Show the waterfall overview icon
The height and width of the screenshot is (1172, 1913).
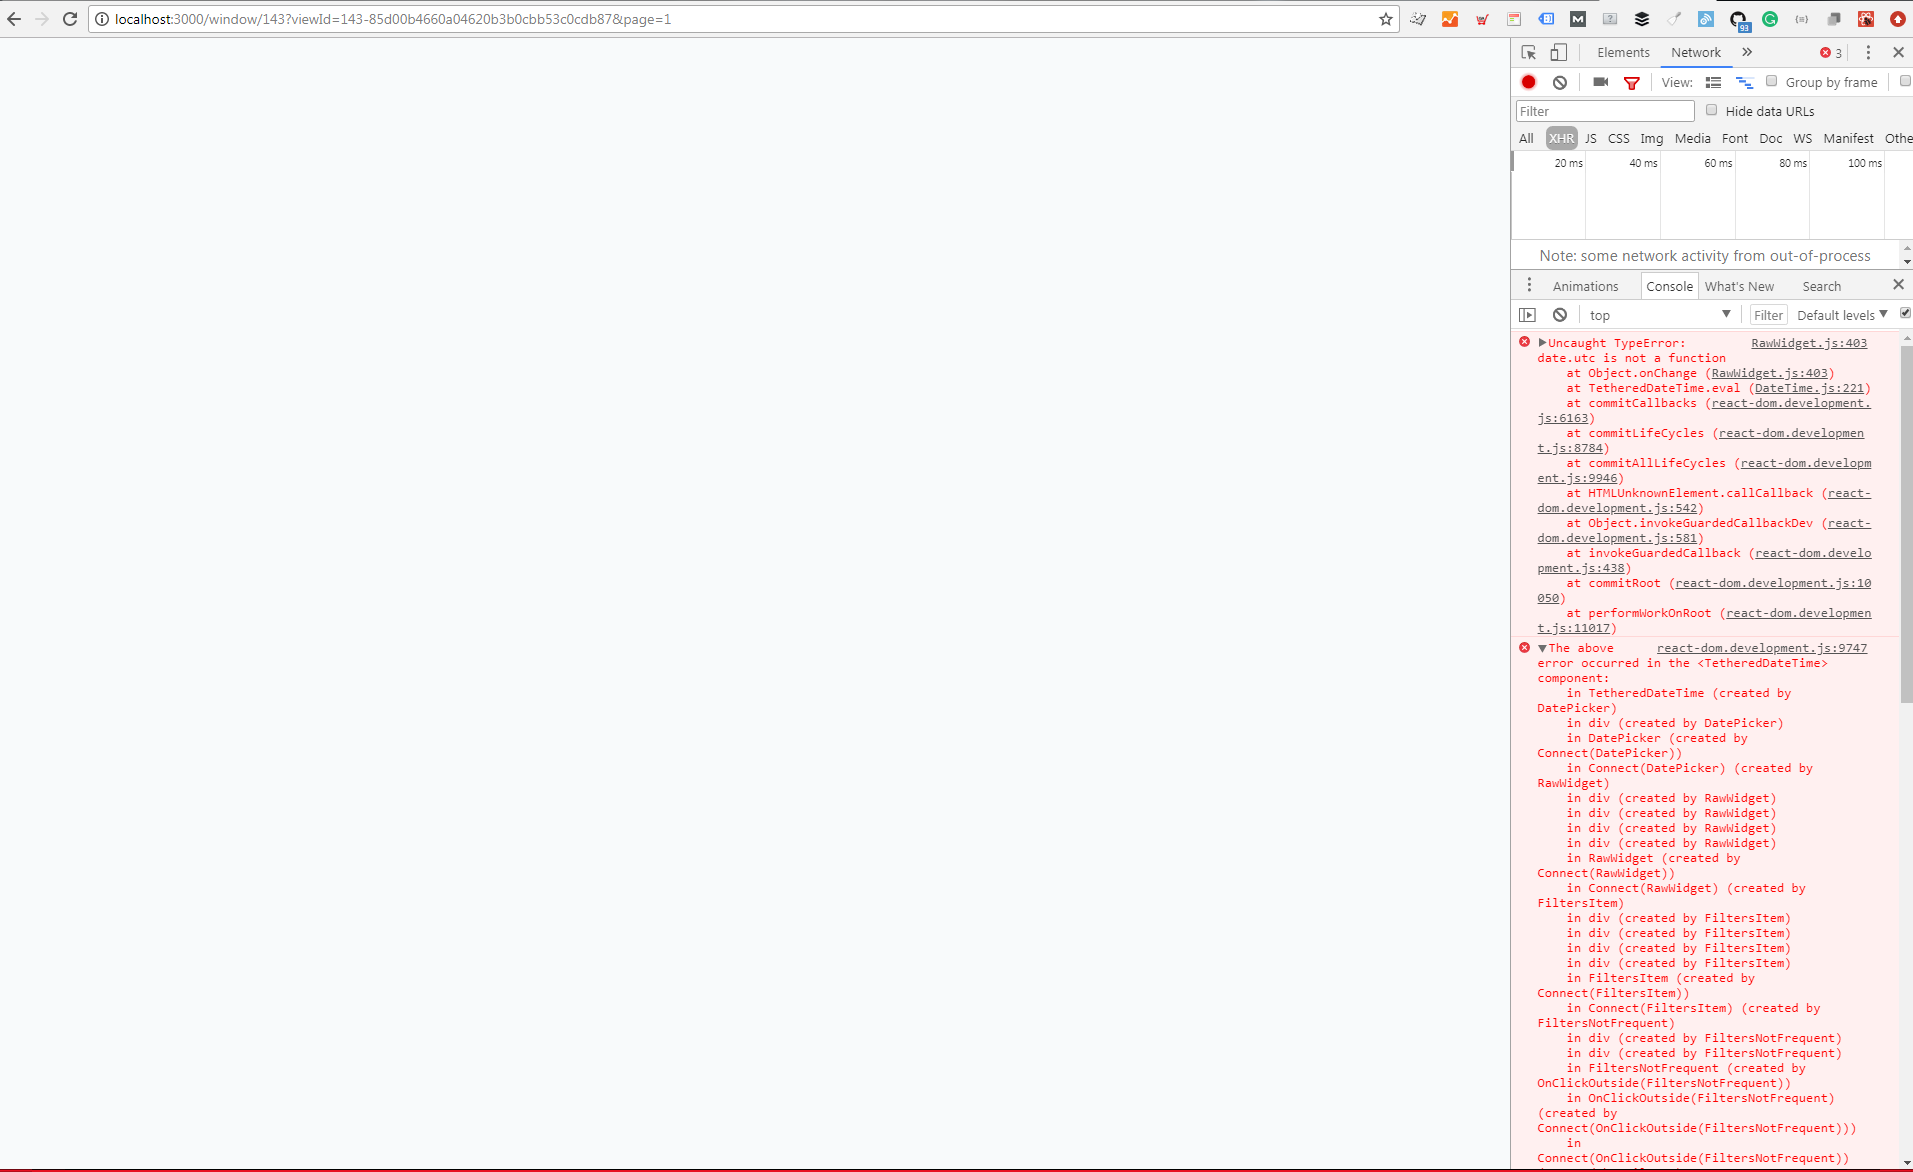point(1745,82)
